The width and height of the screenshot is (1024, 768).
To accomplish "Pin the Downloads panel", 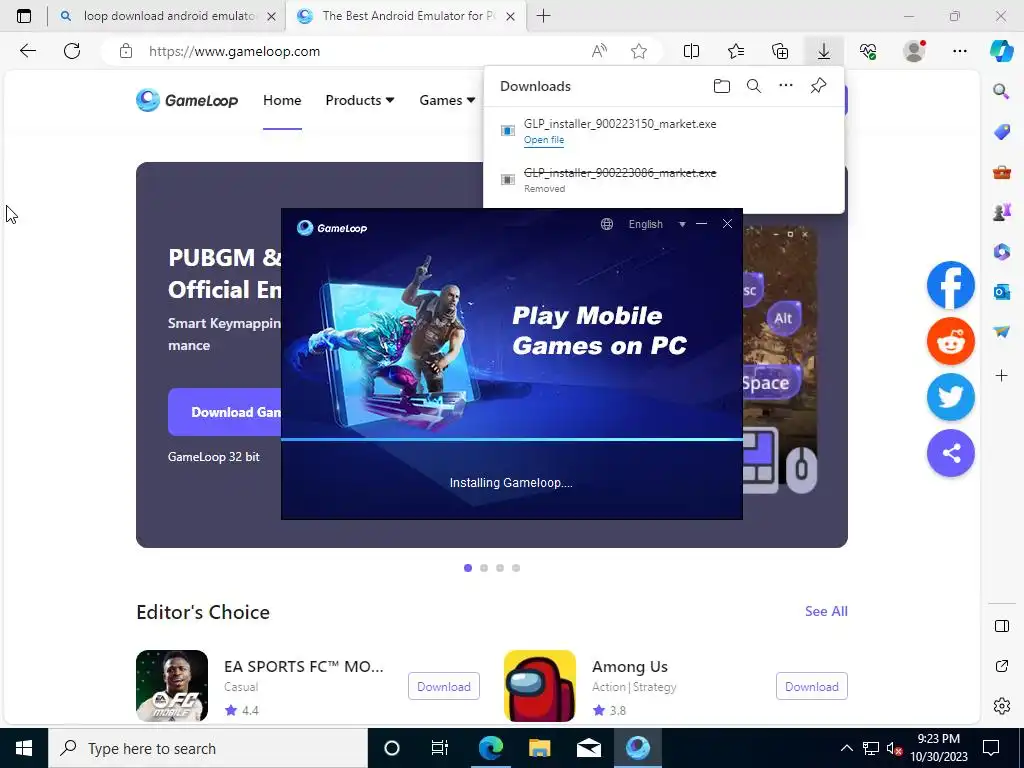I will click(x=818, y=86).
